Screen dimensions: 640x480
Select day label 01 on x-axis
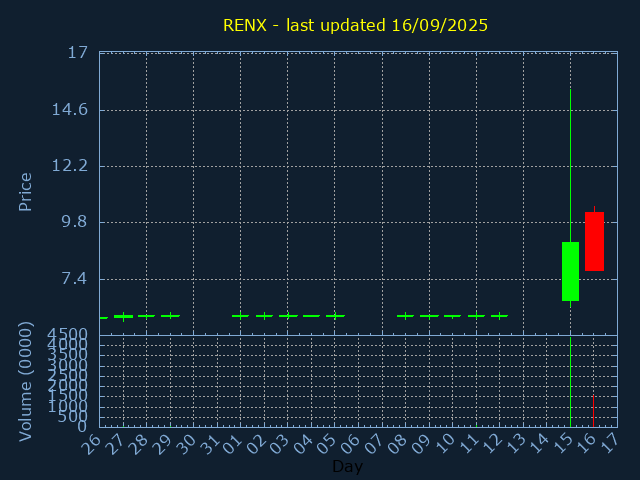coord(232,444)
